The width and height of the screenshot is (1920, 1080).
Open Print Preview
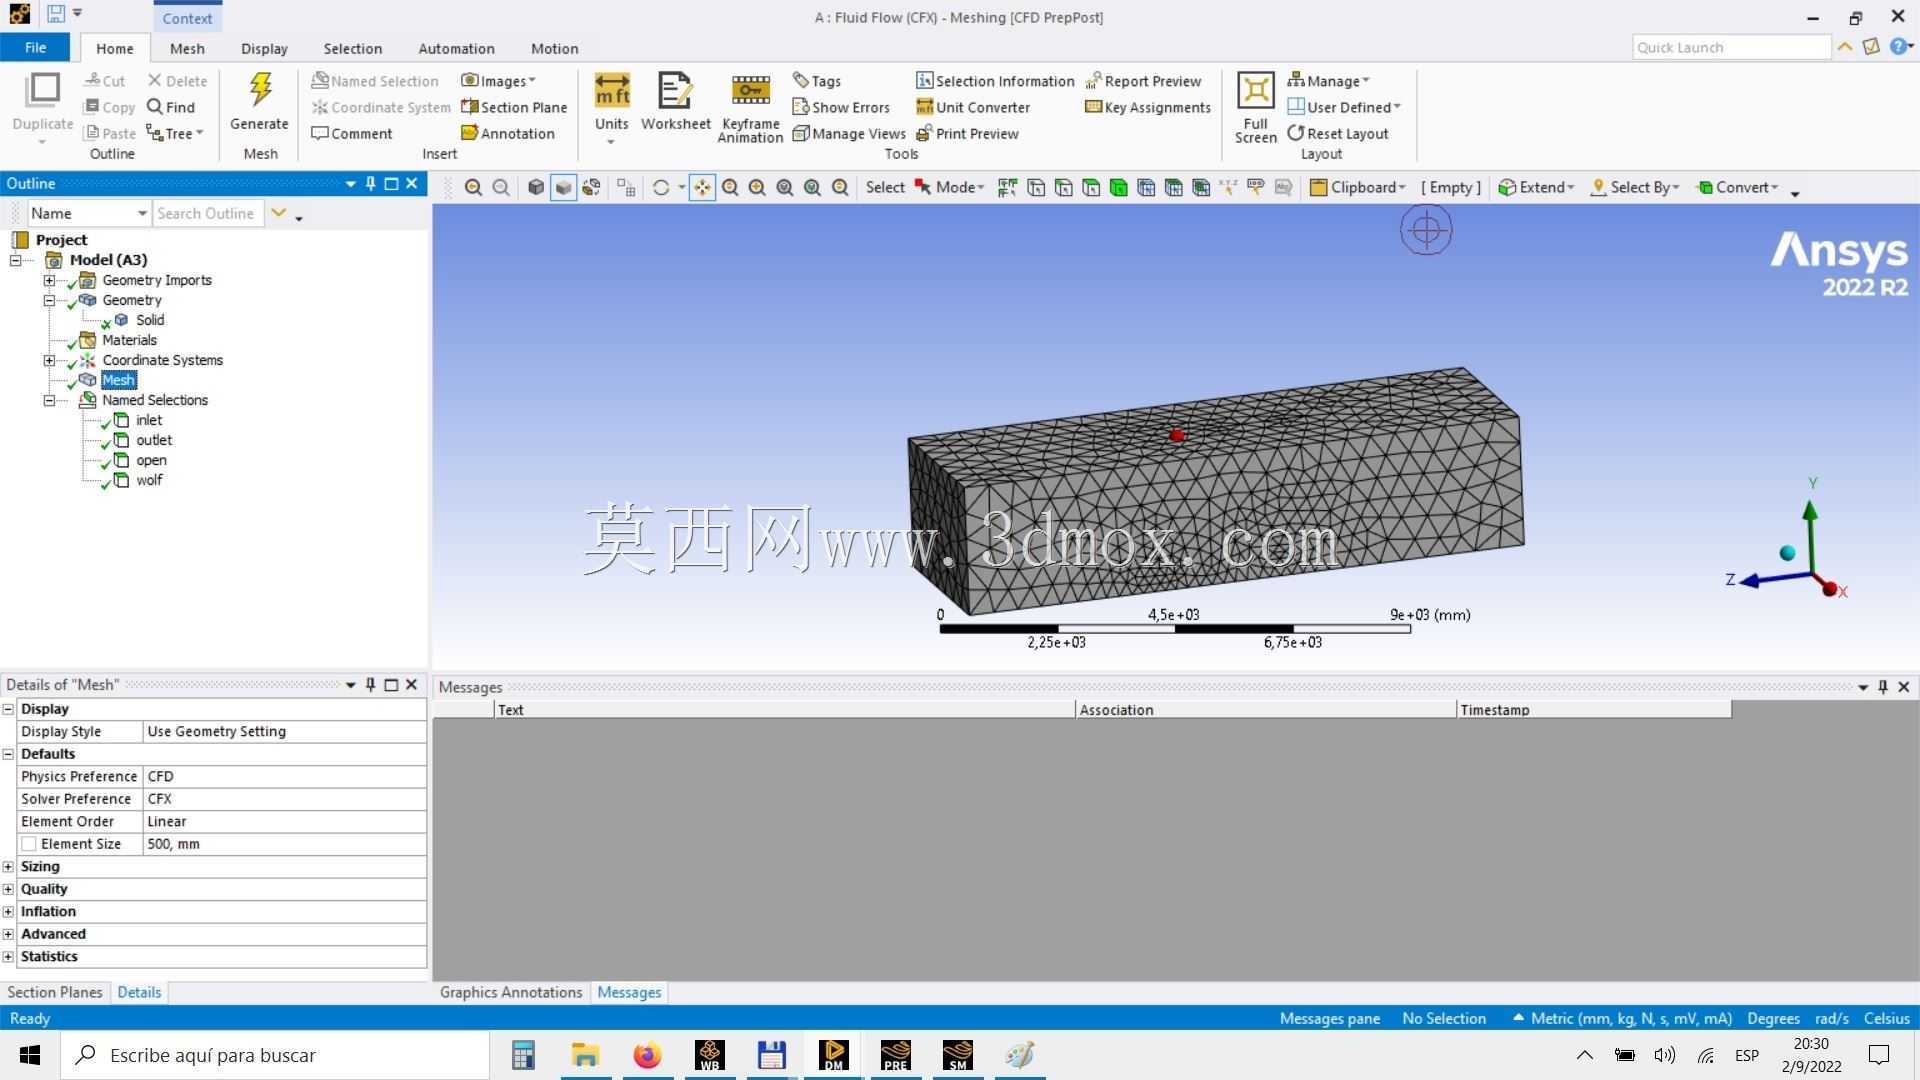[x=967, y=133]
